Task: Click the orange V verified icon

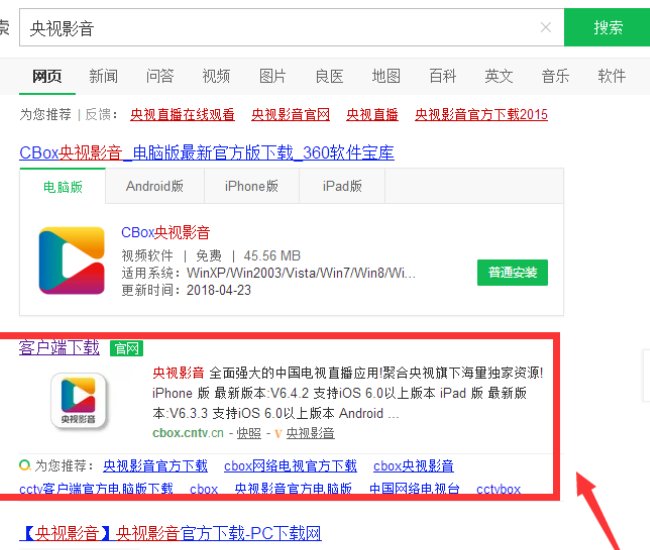Action: pyautogui.click(x=278, y=434)
